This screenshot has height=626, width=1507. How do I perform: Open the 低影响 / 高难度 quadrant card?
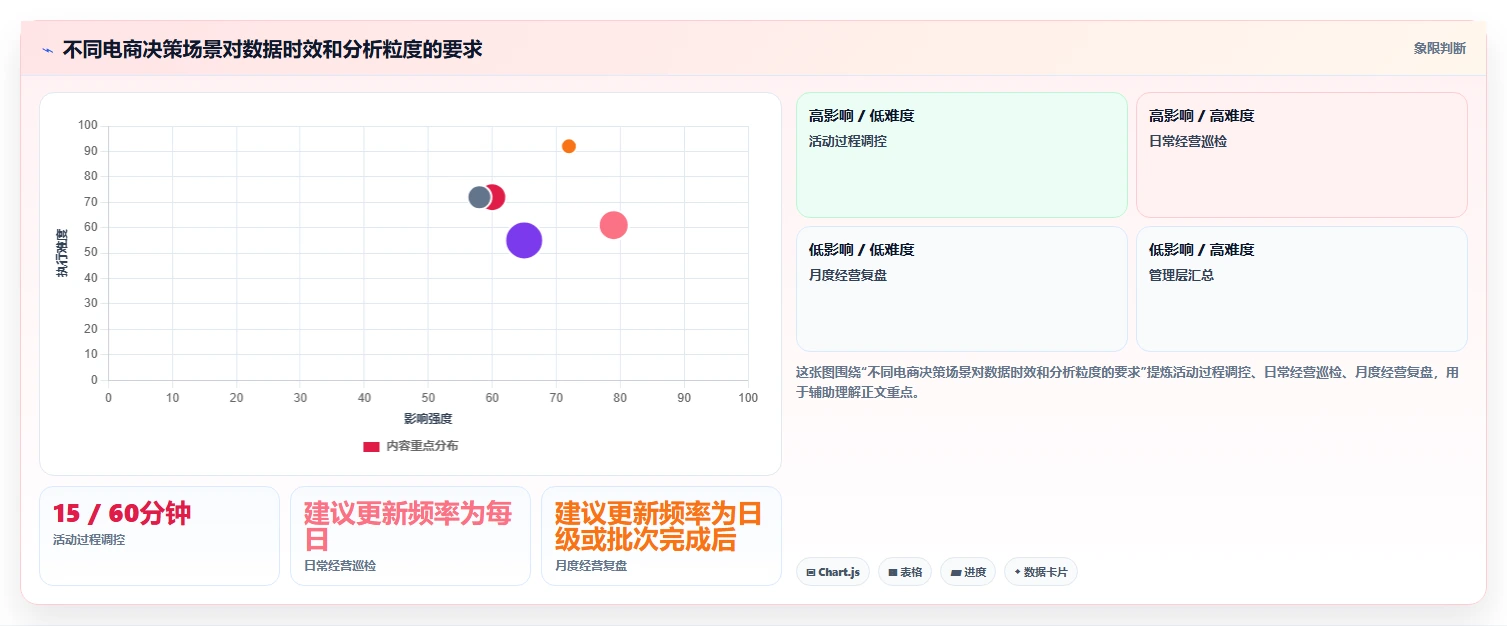tap(1302, 289)
